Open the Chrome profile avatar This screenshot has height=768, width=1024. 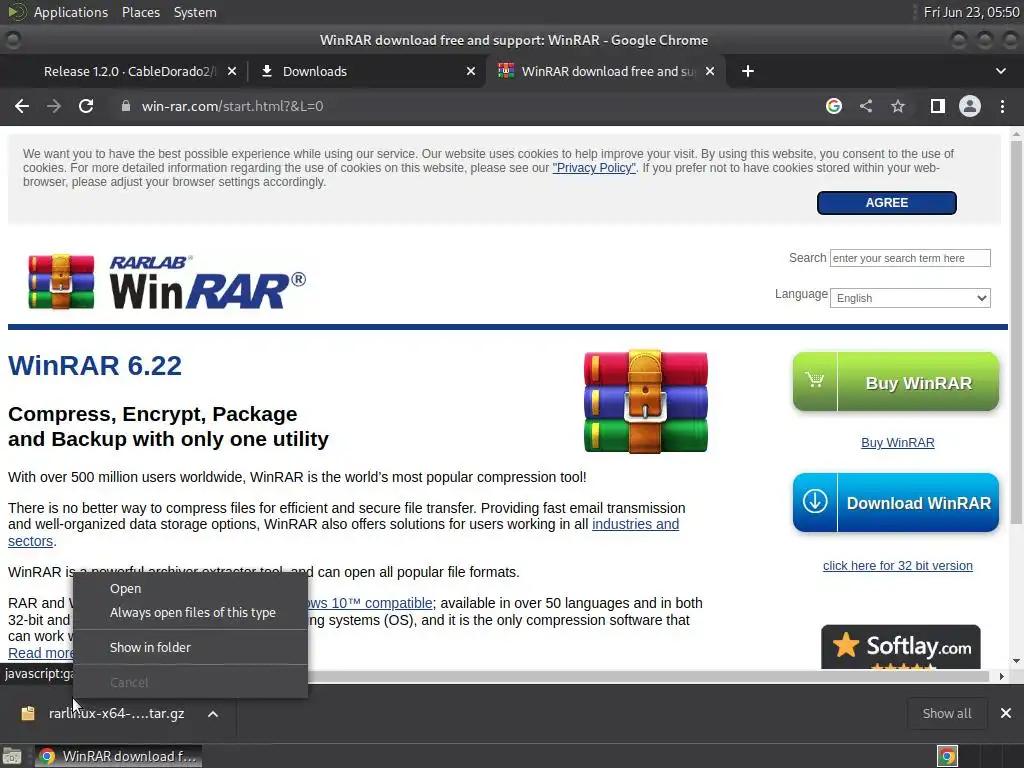[970, 106]
